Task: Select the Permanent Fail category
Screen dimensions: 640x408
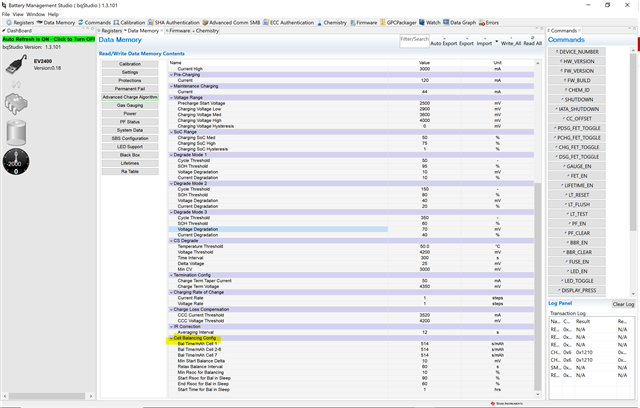Action: click(x=130, y=89)
